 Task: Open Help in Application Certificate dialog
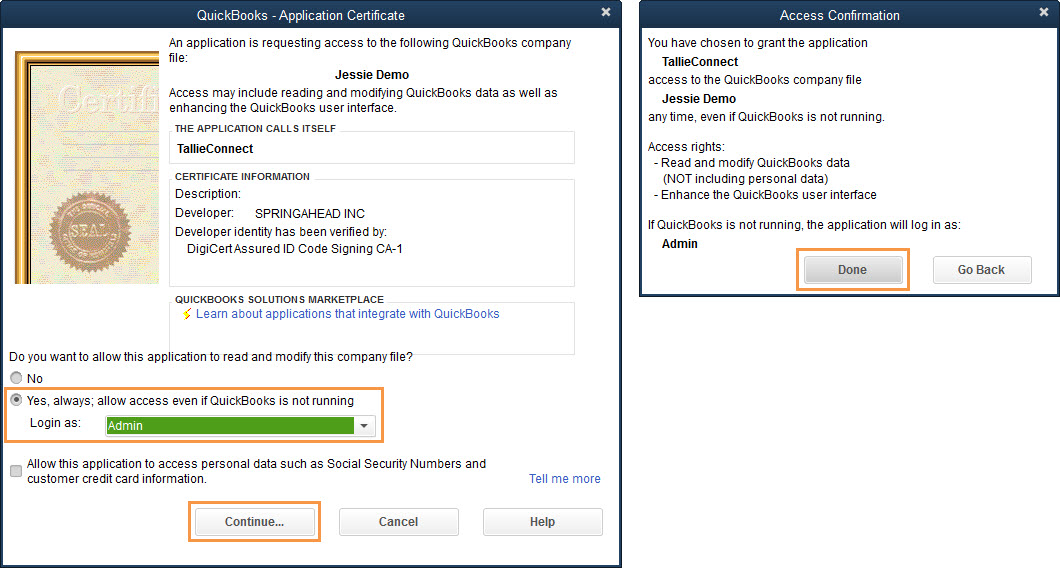point(542,522)
